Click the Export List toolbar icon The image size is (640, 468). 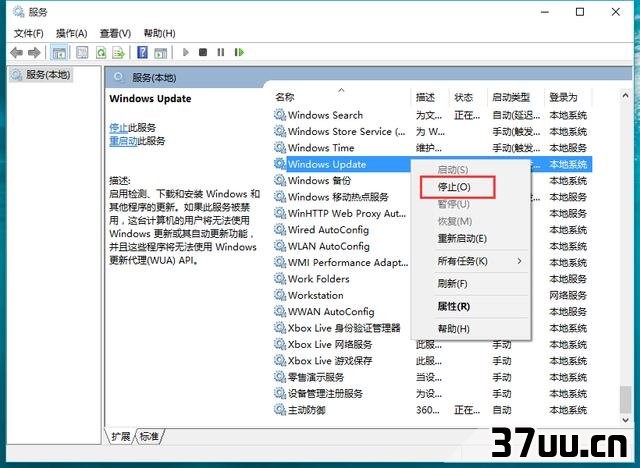pyautogui.click(x=119, y=52)
